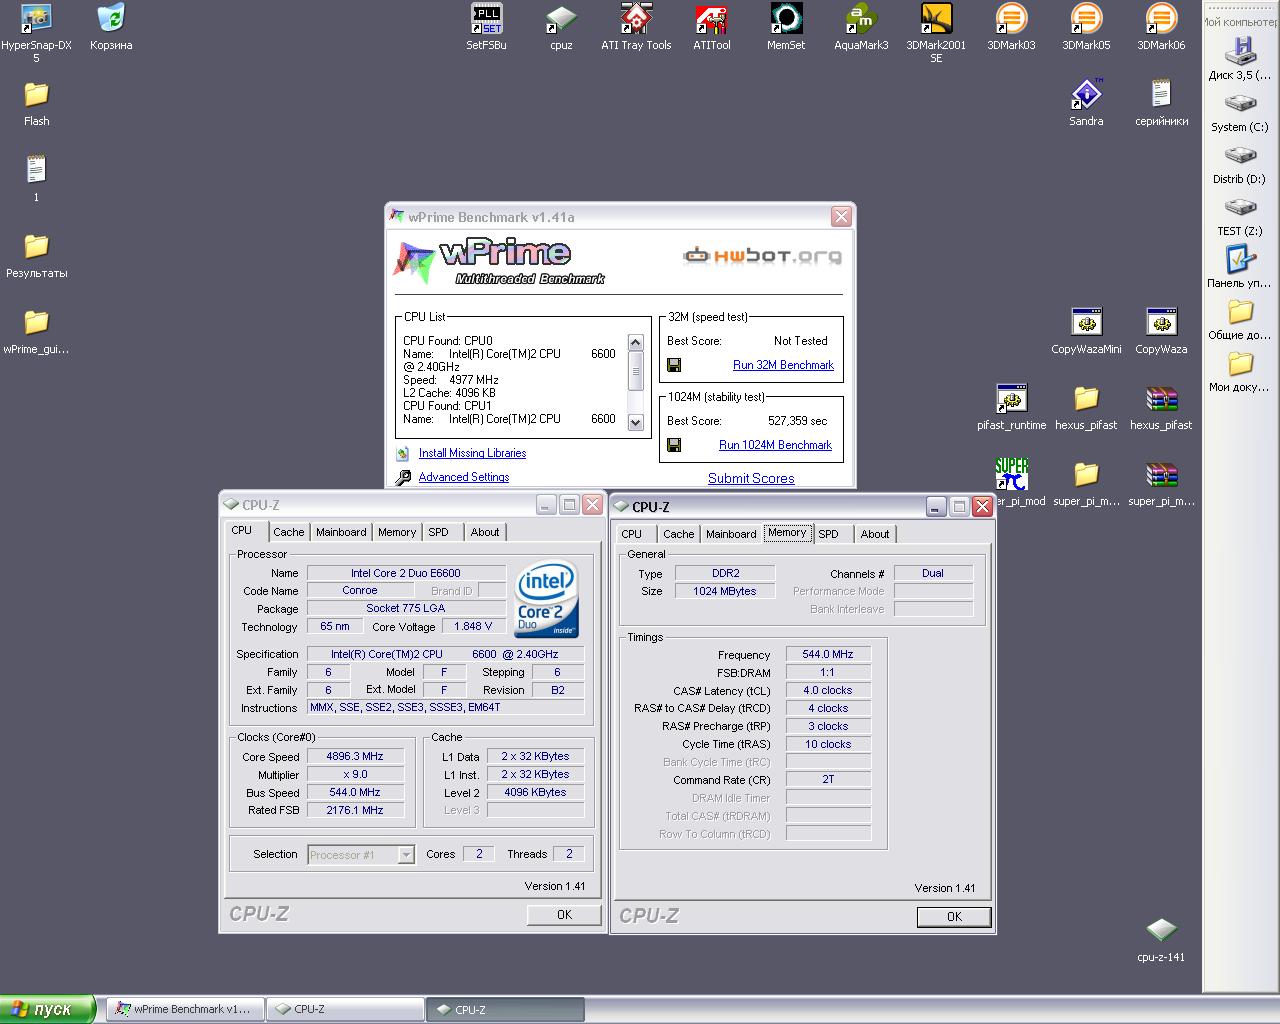Activate the first CPU-Z taskbar button
The width and height of the screenshot is (1280, 1024).
345,1009
